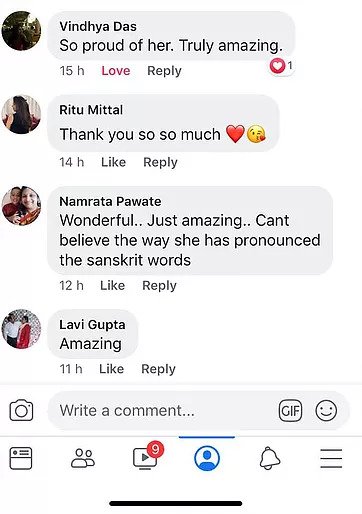Reply to Namrata Pawate's comment

tap(159, 286)
